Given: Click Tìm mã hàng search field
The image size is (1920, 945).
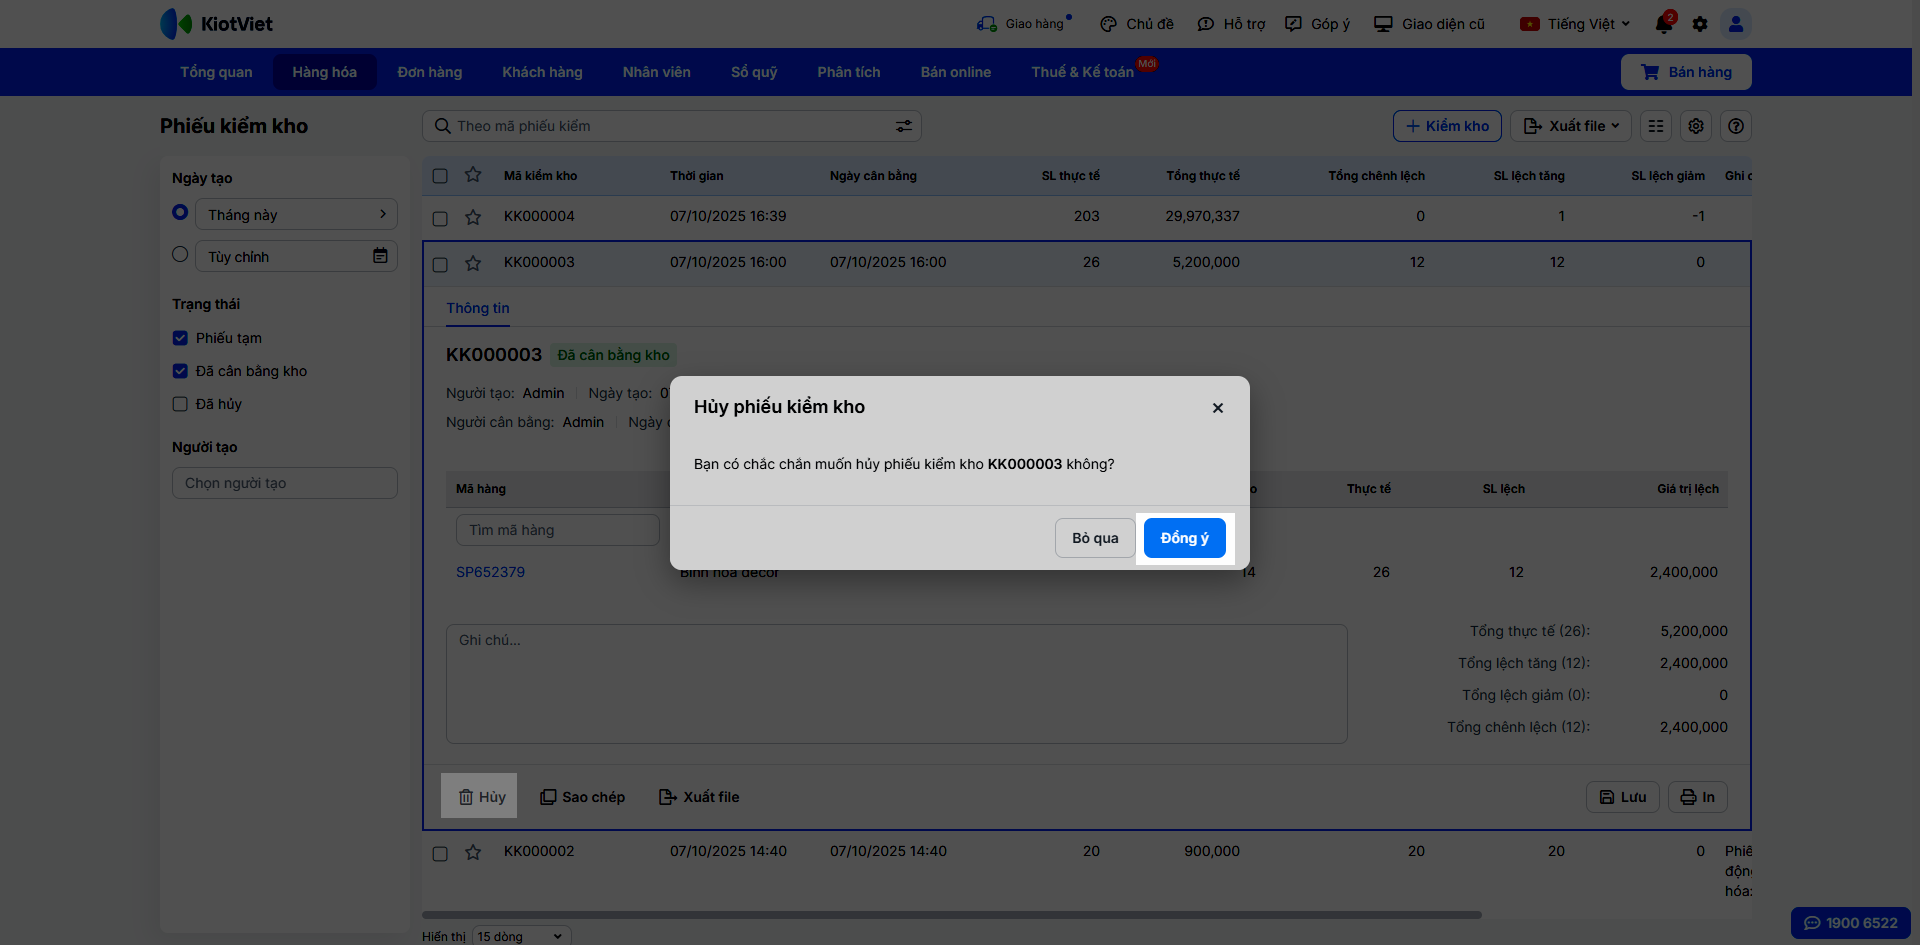Looking at the screenshot, I should 558,530.
